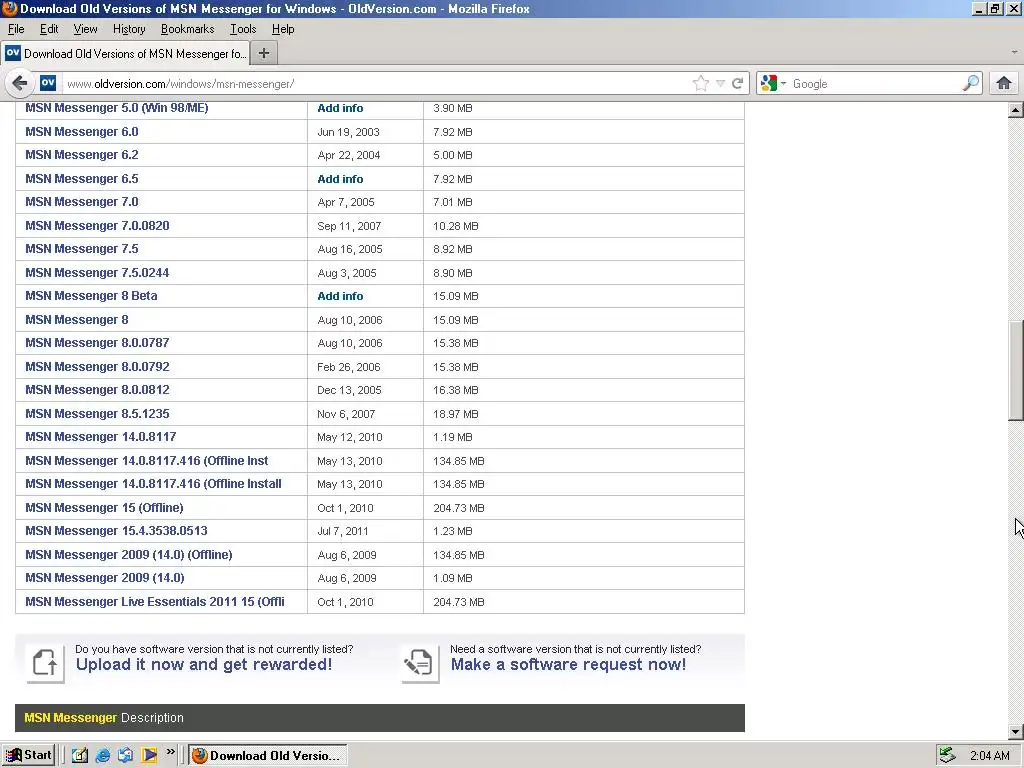Reload the page with the refresh icon
Image resolution: width=1024 pixels, height=768 pixels.
[x=737, y=84]
